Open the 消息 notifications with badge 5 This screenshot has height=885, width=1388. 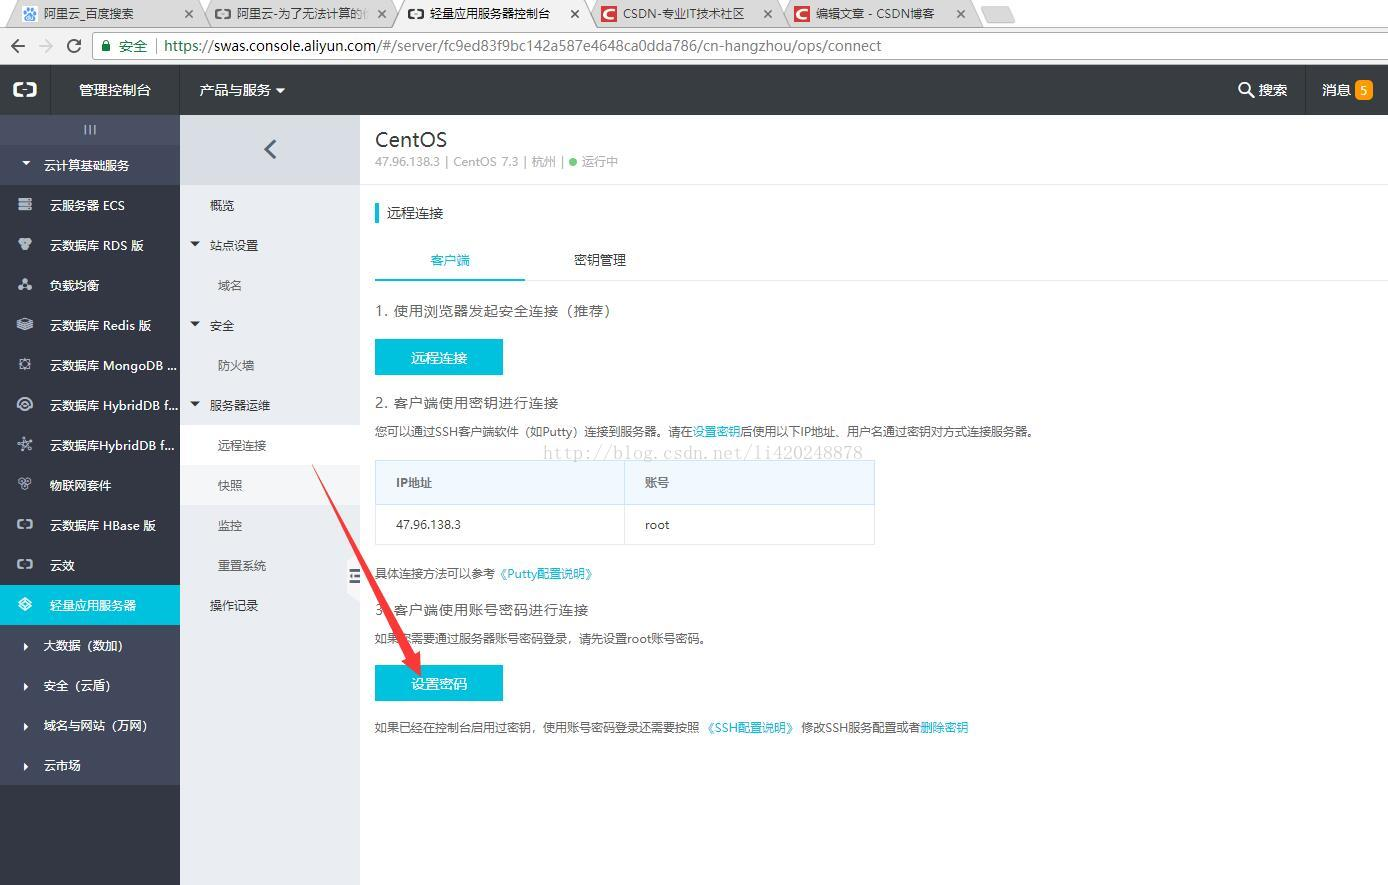[x=1347, y=90]
